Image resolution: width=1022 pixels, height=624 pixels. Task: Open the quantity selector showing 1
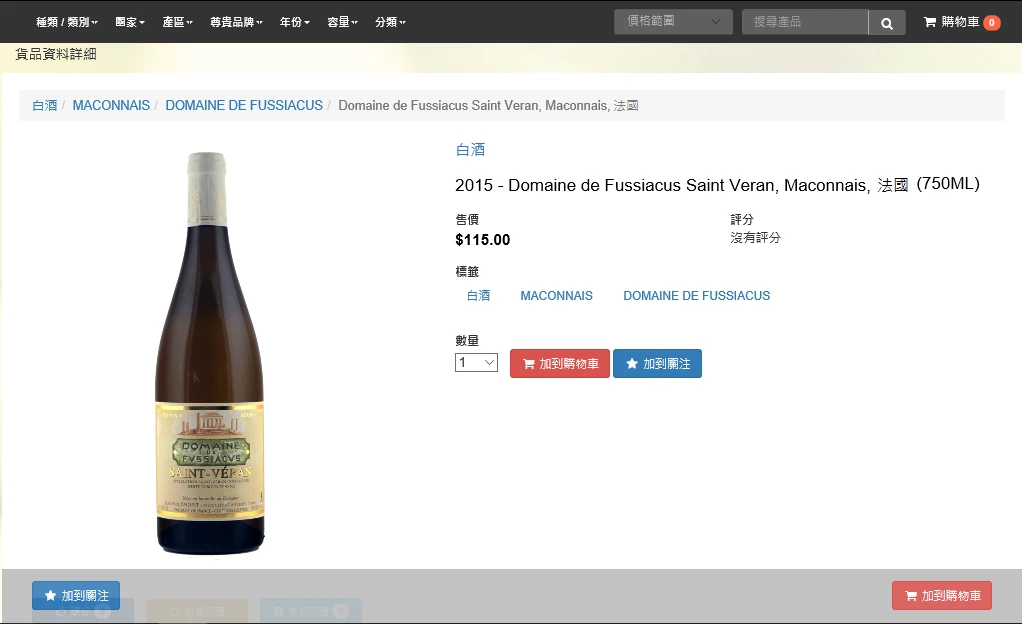pos(476,363)
